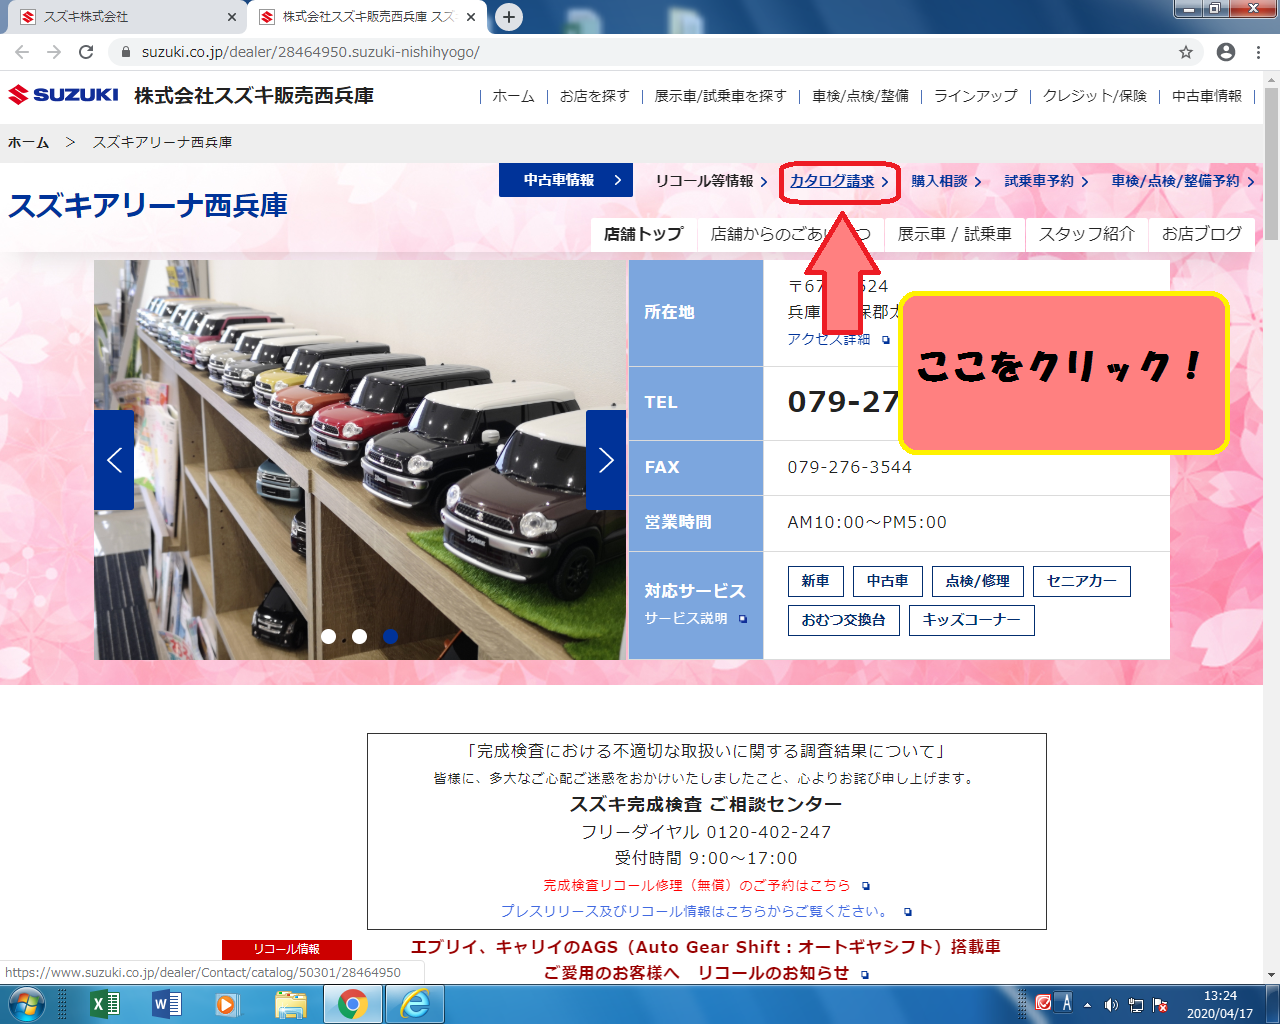Open 購入相談 link

[x=946, y=181]
